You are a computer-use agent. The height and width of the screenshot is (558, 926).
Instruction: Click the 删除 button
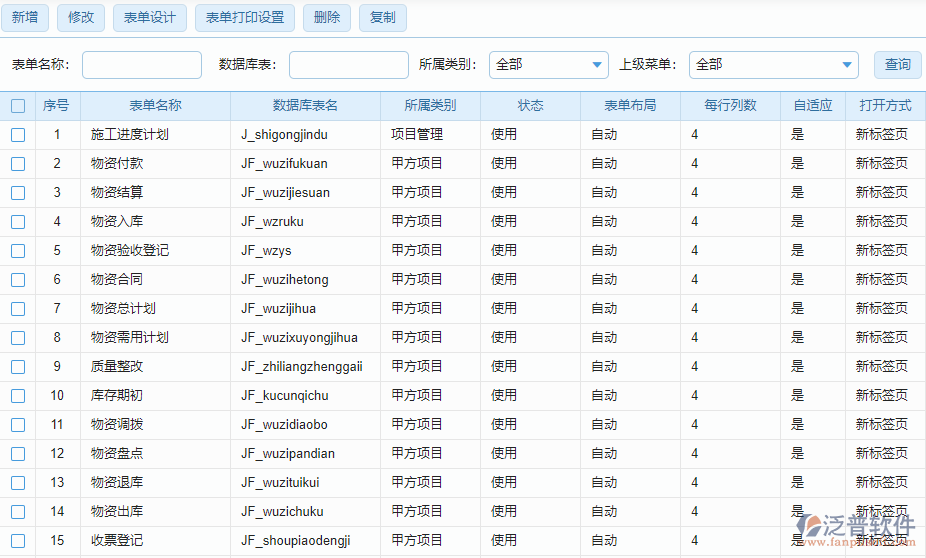327,18
